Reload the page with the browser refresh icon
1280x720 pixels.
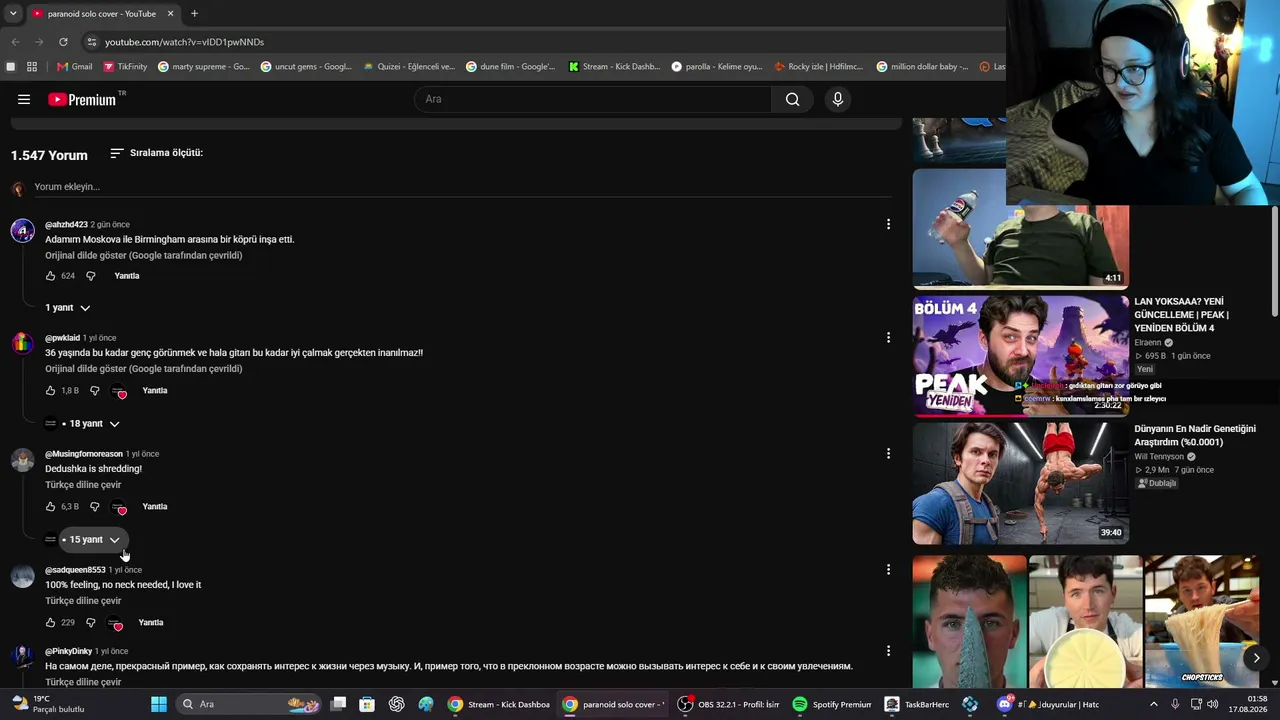point(63,42)
